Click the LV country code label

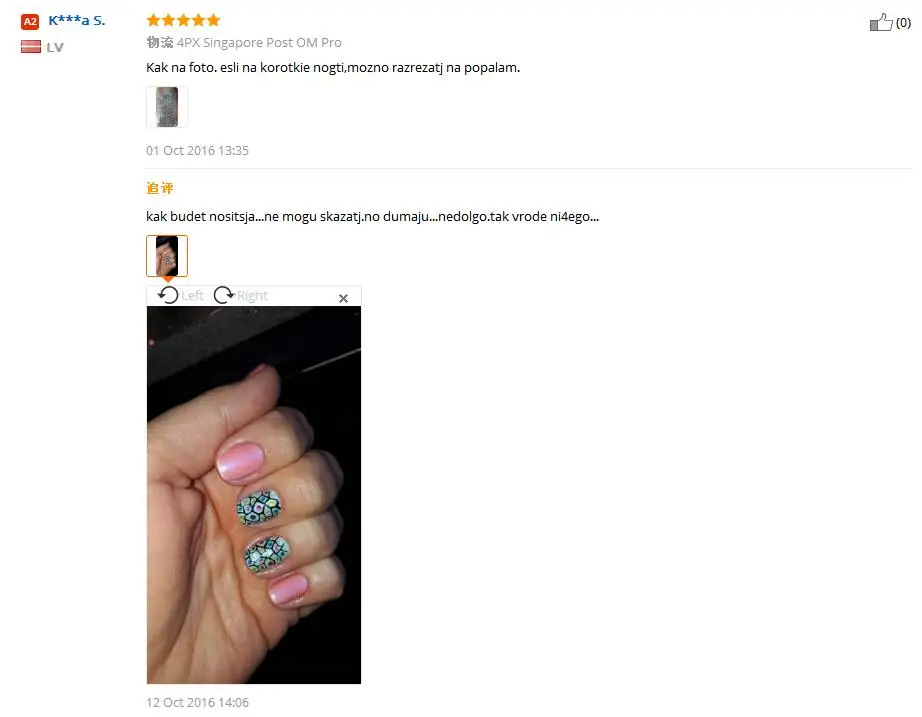pos(55,47)
